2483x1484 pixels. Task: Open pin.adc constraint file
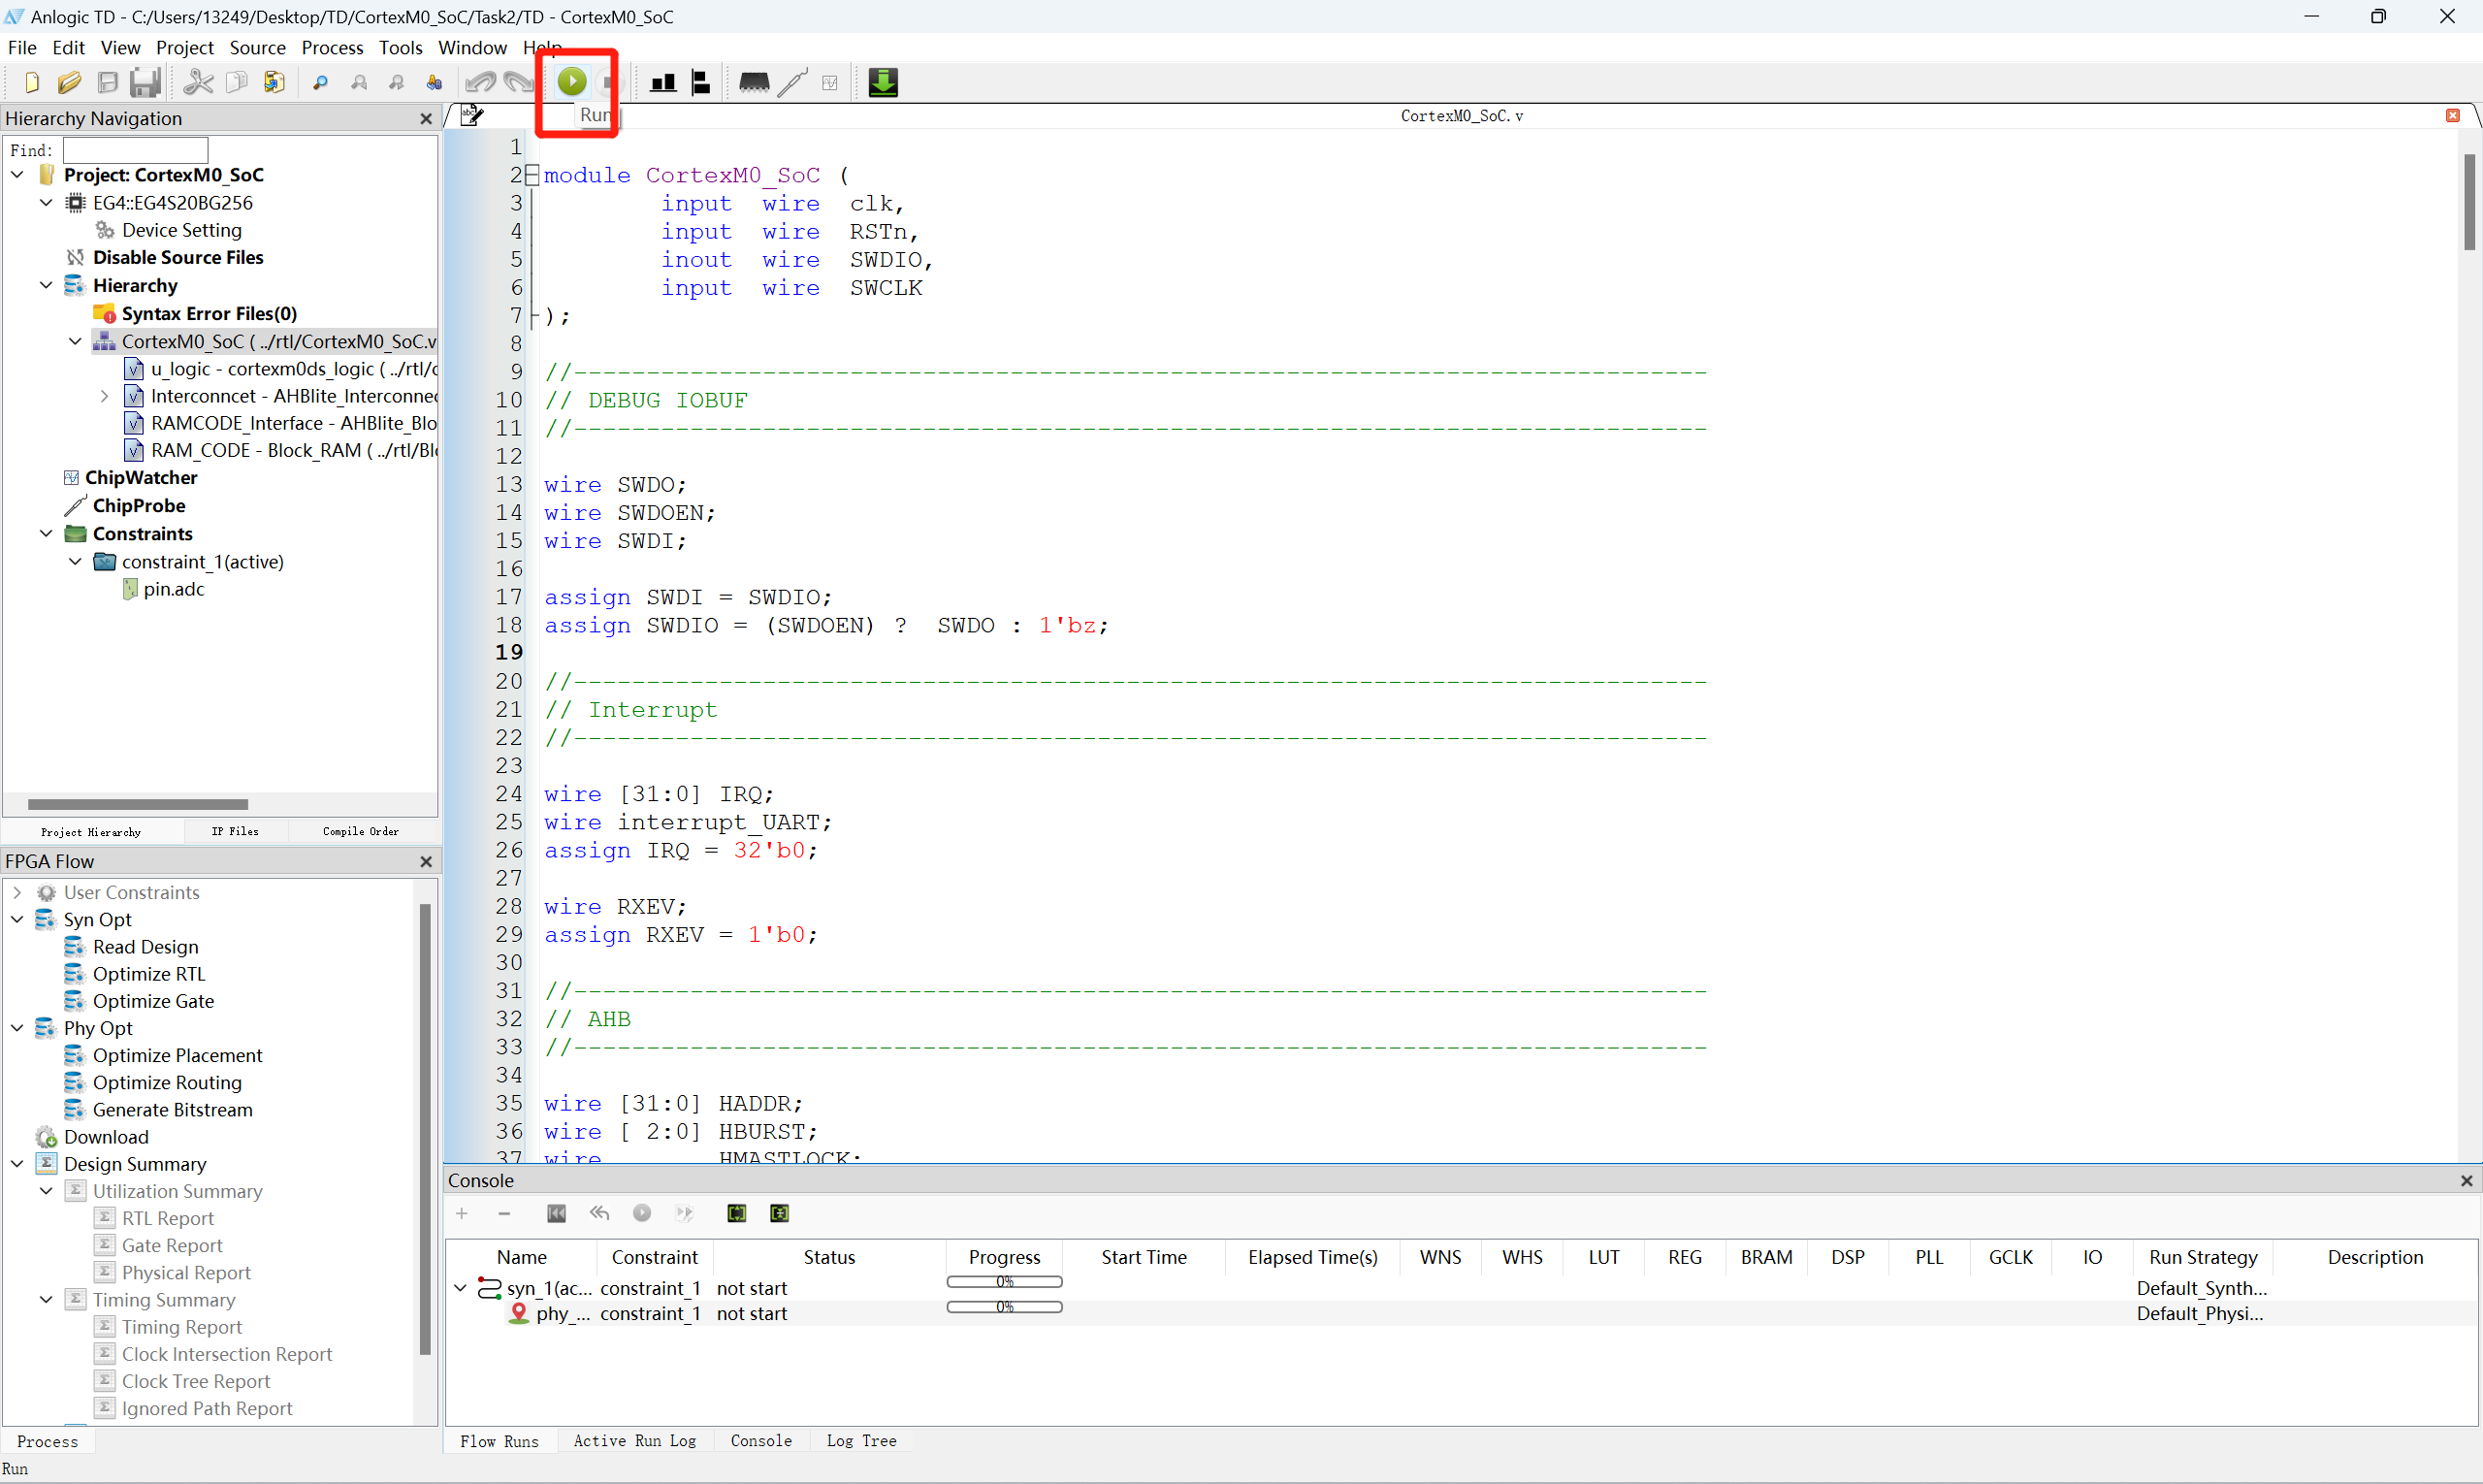click(x=173, y=589)
